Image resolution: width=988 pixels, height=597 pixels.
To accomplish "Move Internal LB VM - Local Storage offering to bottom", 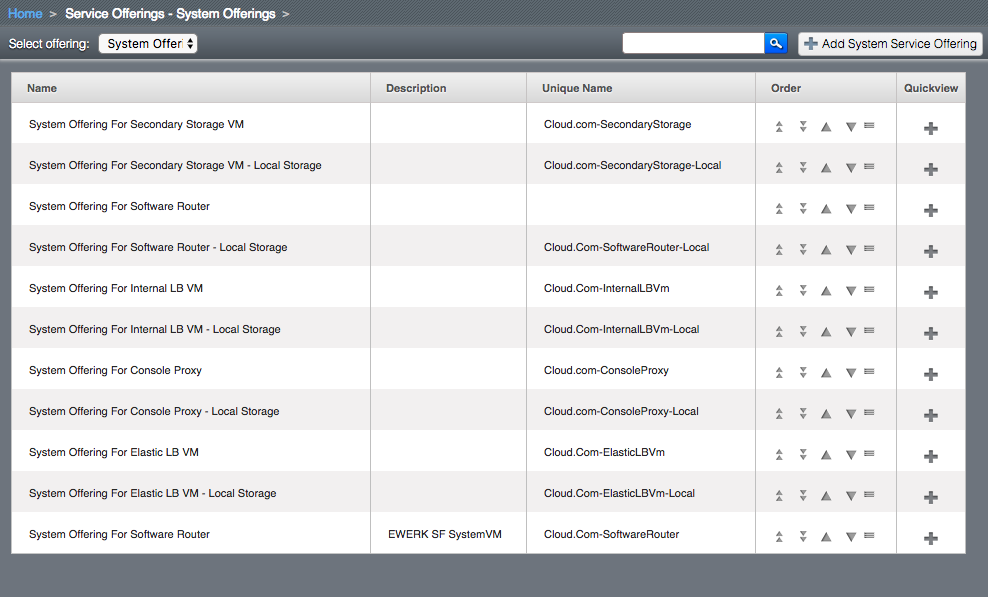I will pos(803,331).
